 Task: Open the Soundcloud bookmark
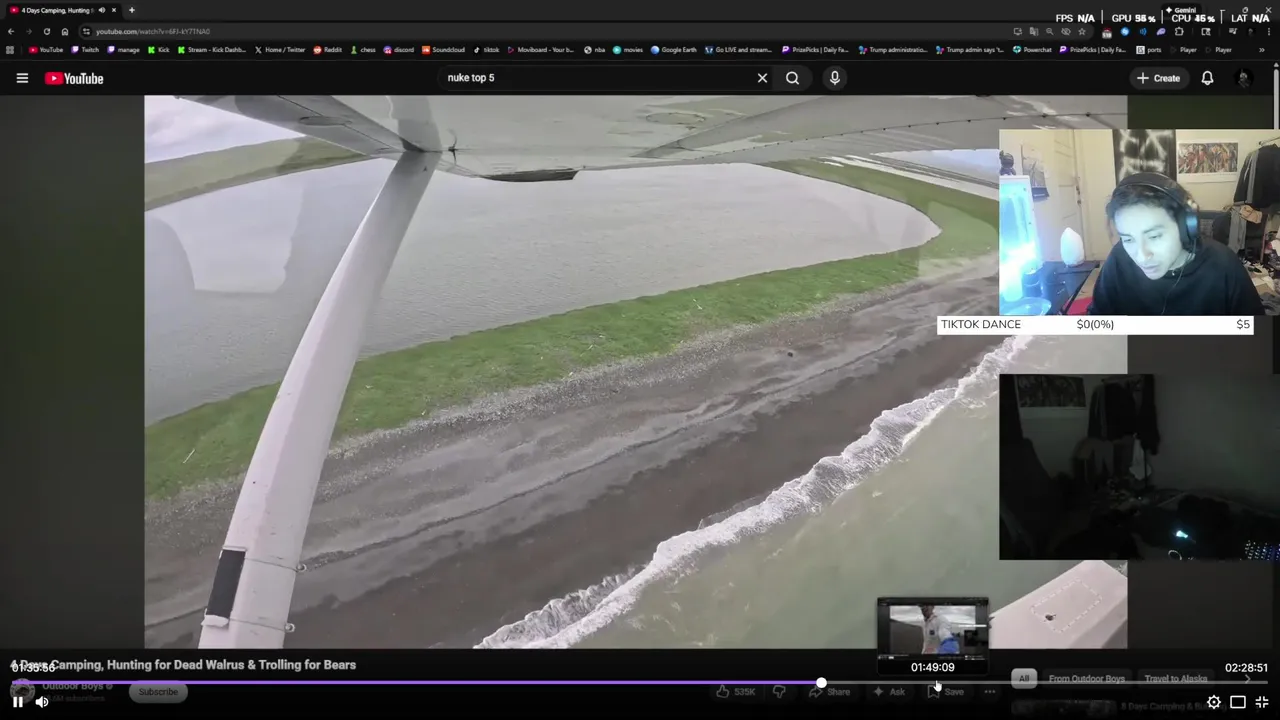pos(444,49)
